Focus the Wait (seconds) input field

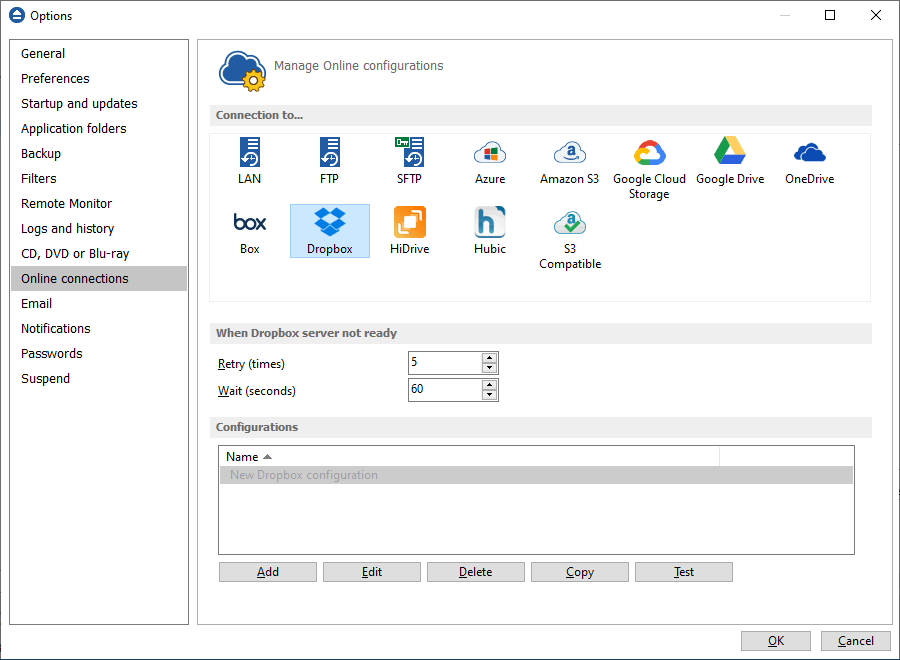point(445,390)
